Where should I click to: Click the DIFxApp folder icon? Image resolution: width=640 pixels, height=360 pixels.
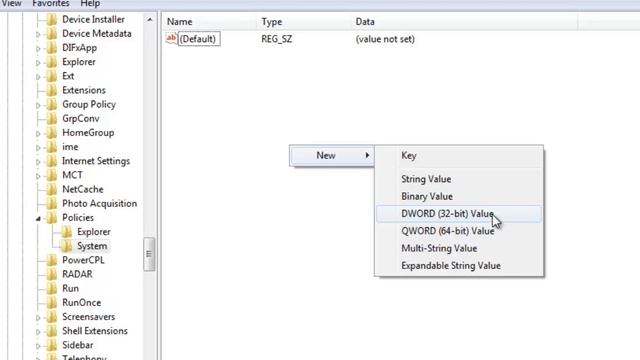[x=52, y=48]
